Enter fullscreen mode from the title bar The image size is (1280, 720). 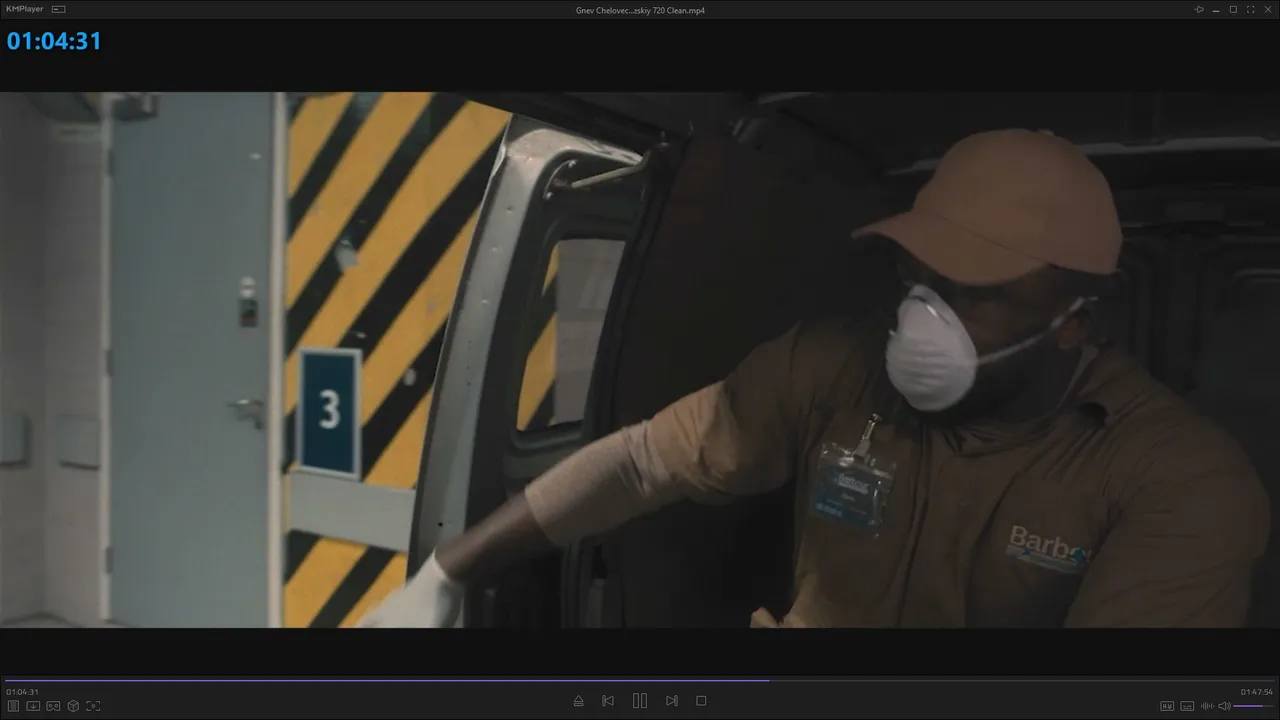tap(1250, 9)
